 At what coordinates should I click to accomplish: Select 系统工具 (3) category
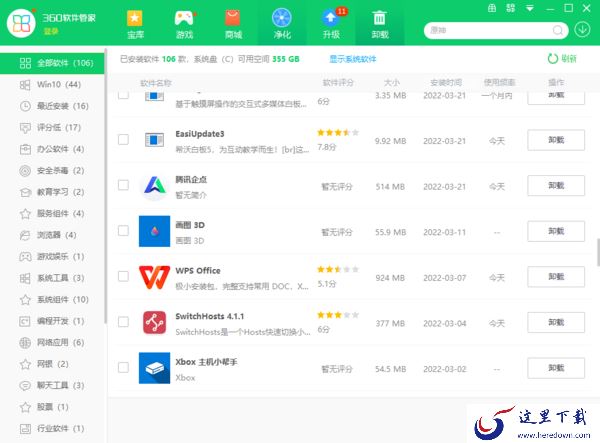tap(52, 278)
